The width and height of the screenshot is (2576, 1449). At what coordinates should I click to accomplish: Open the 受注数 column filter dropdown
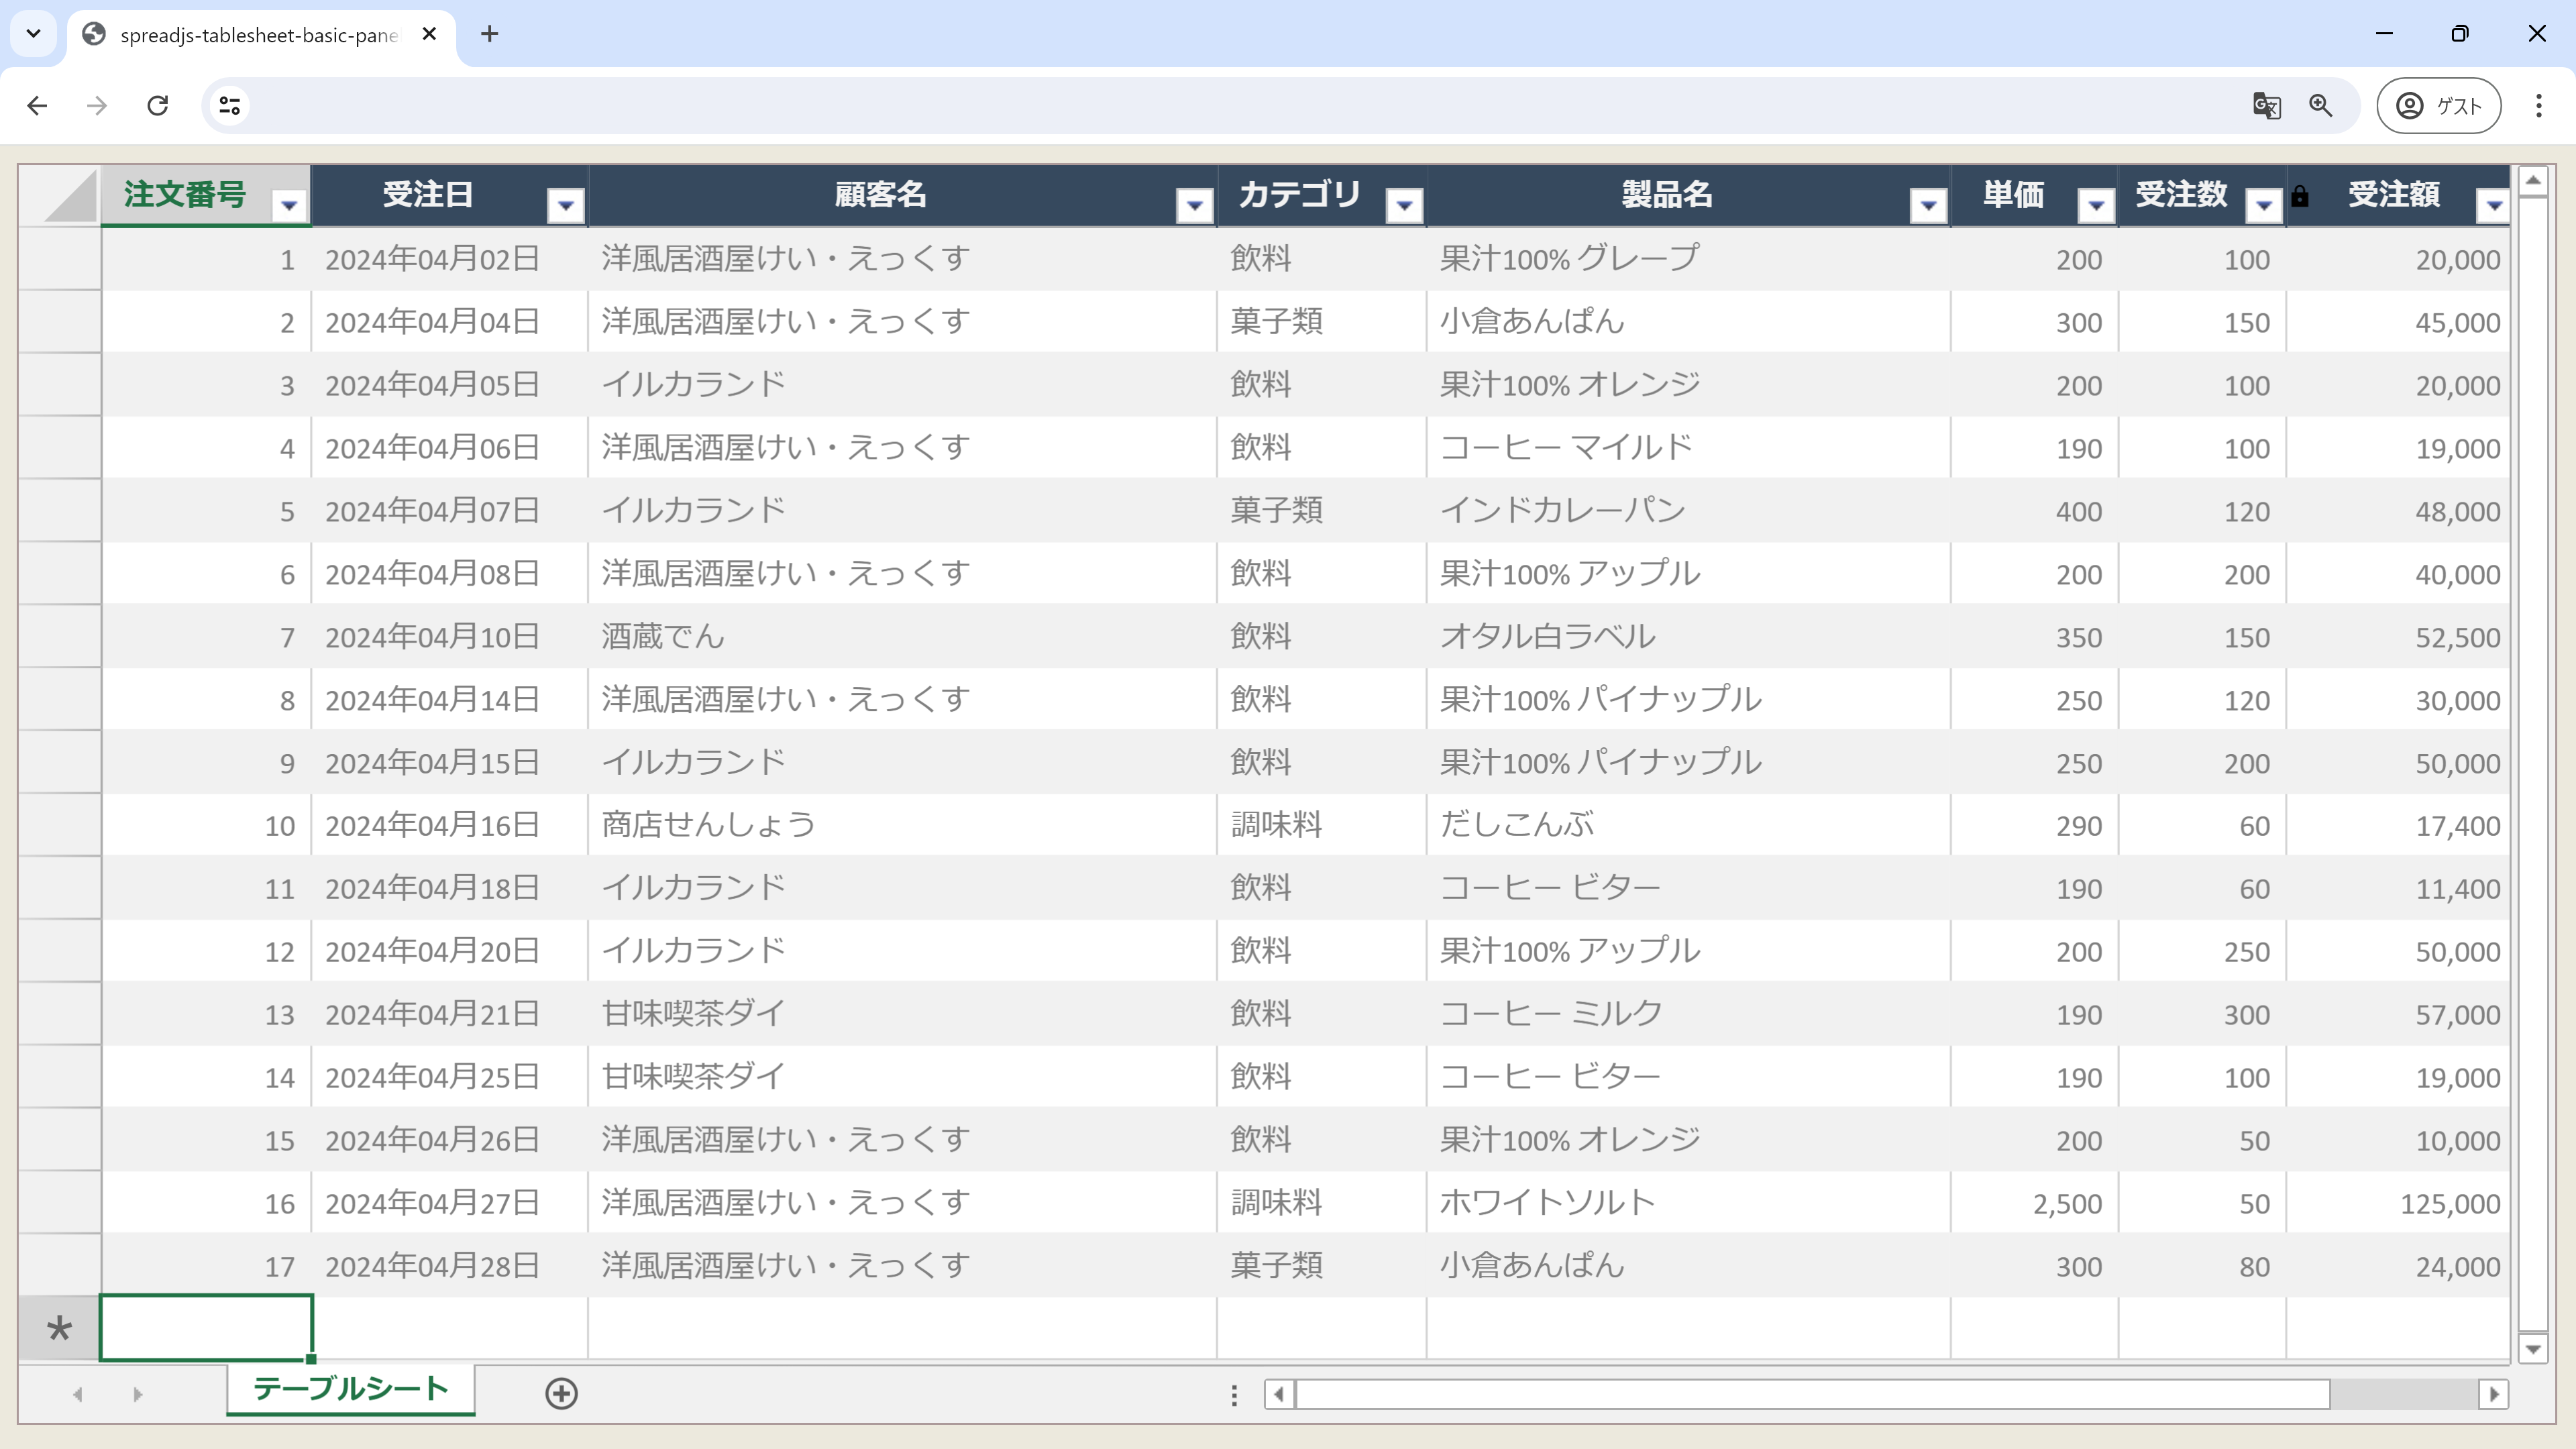2263,205
